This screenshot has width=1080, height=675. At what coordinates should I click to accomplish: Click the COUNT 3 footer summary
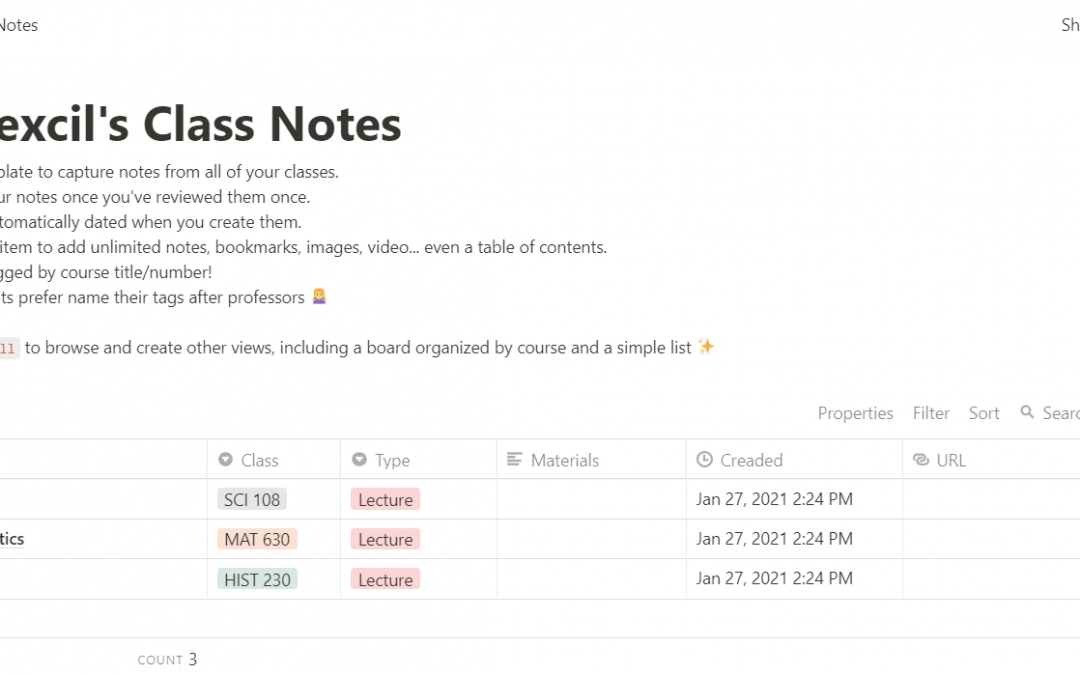[x=167, y=659]
